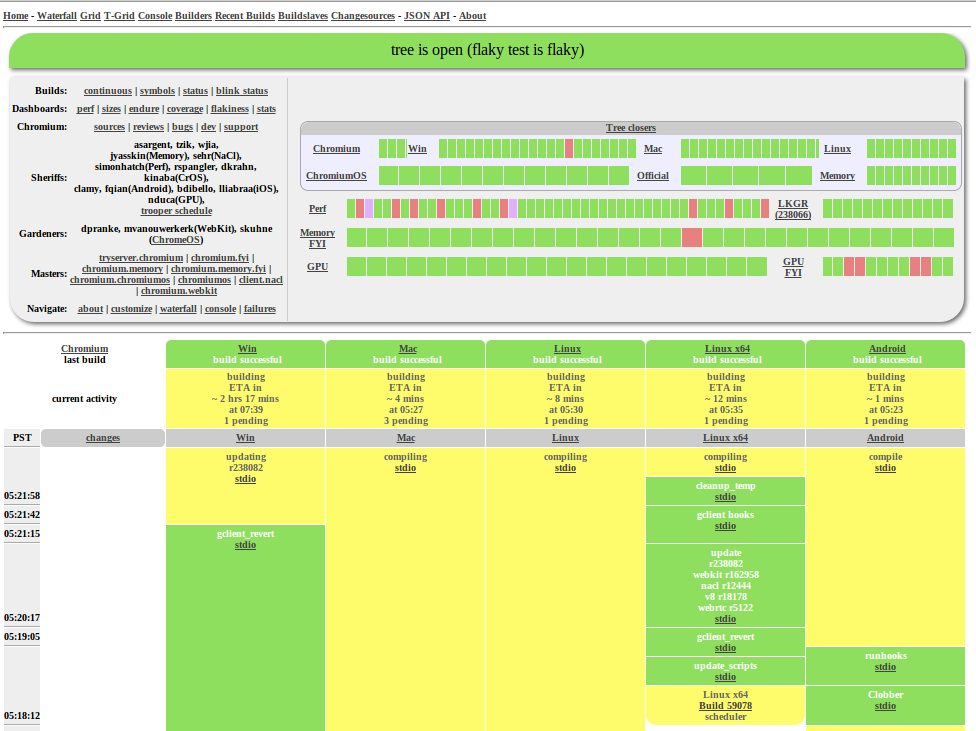Open the endure dashboard link
Screen dimensions: 976x731
click(144, 109)
